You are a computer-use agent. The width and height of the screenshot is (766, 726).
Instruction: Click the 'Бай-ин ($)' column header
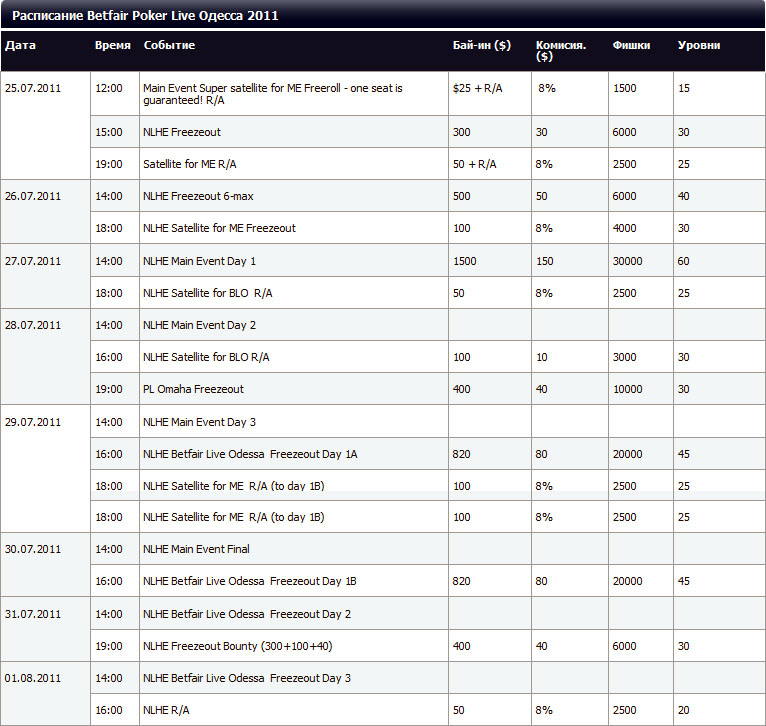point(482,45)
